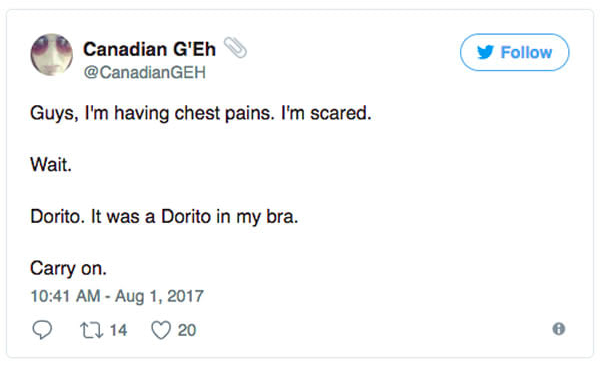This screenshot has height=368, width=600.
Task: Open the 10:41 AM timestamp link
Action: (65, 296)
